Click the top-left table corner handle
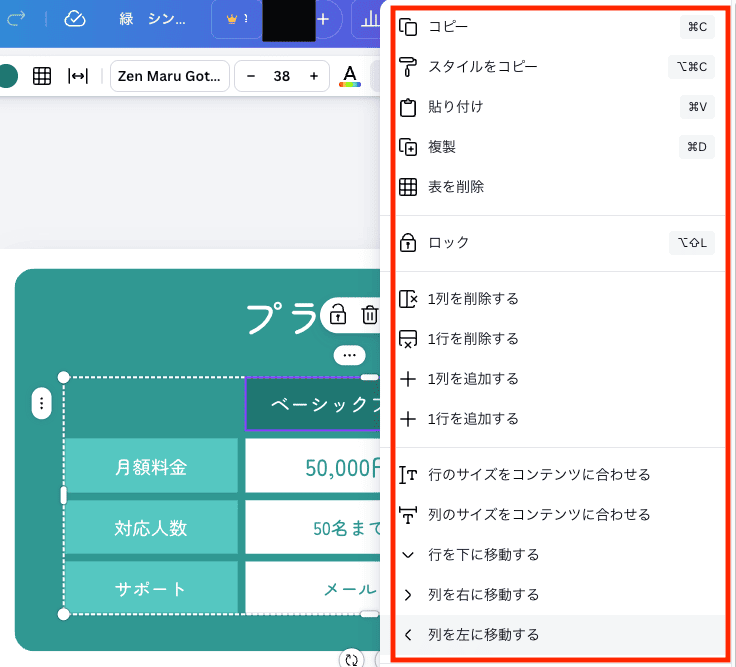 [63, 377]
